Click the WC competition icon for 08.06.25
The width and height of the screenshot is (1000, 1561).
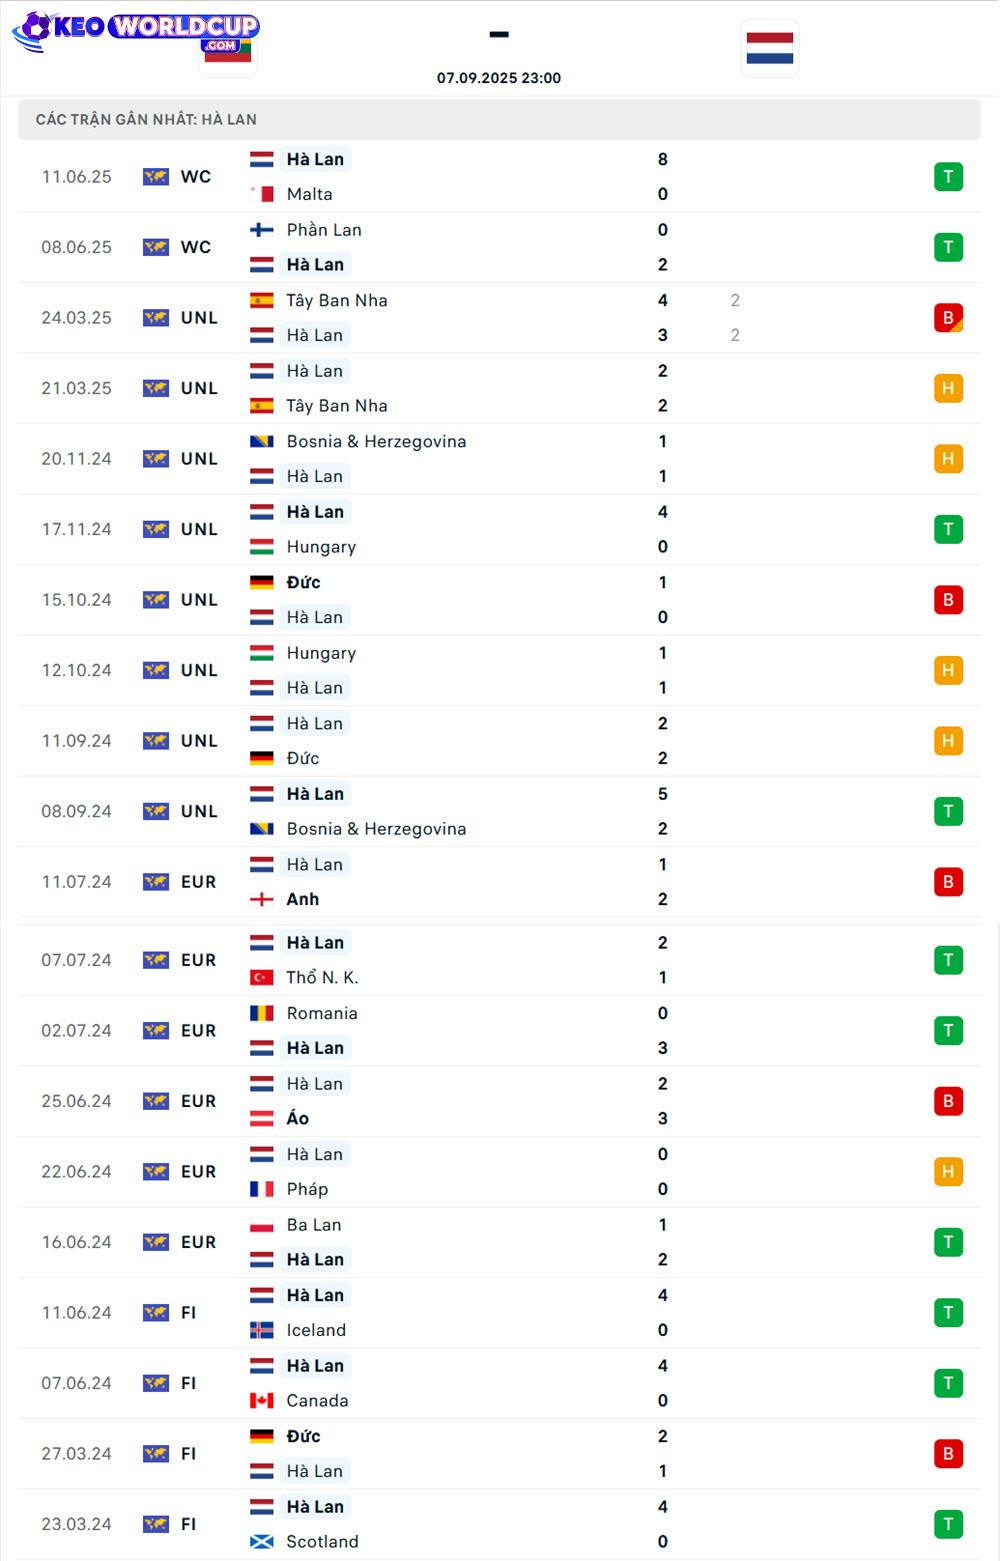[x=156, y=247]
